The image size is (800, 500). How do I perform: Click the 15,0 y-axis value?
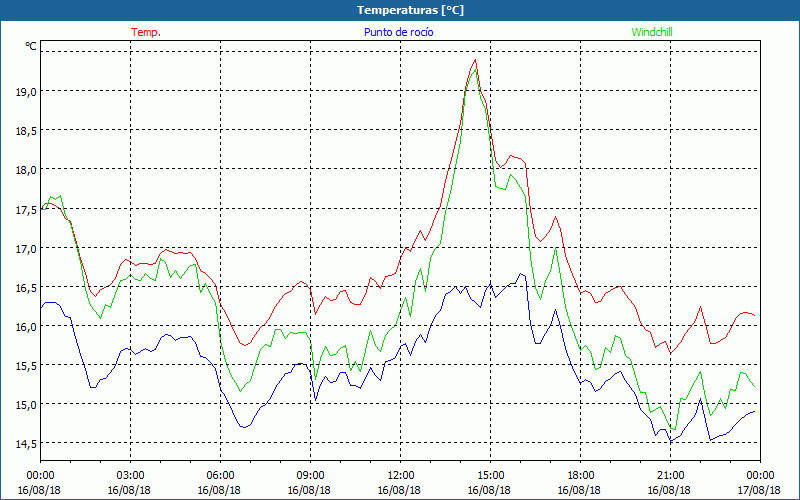point(28,405)
